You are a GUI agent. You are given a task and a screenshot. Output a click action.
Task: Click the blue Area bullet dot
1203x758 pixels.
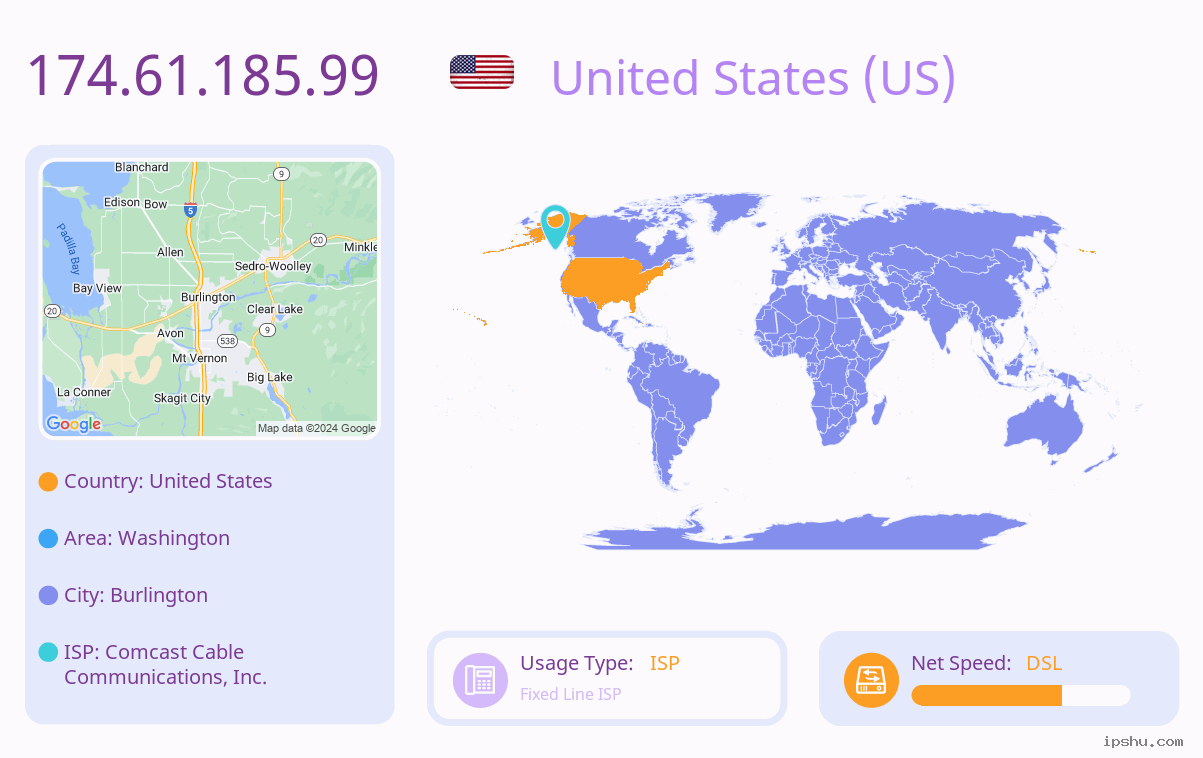pos(48,539)
